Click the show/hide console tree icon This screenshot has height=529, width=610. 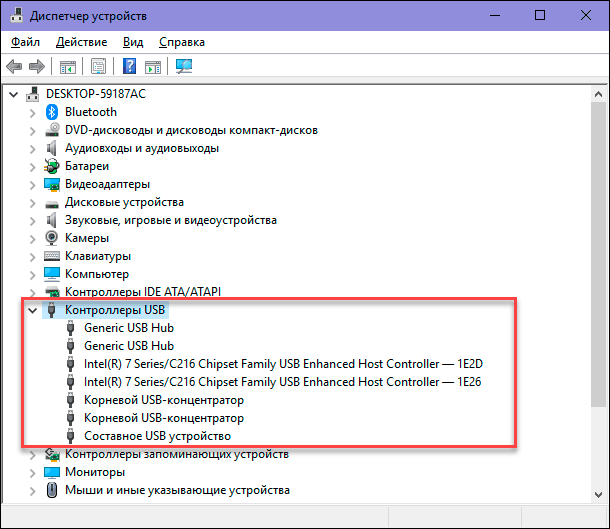[x=68, y=67]
